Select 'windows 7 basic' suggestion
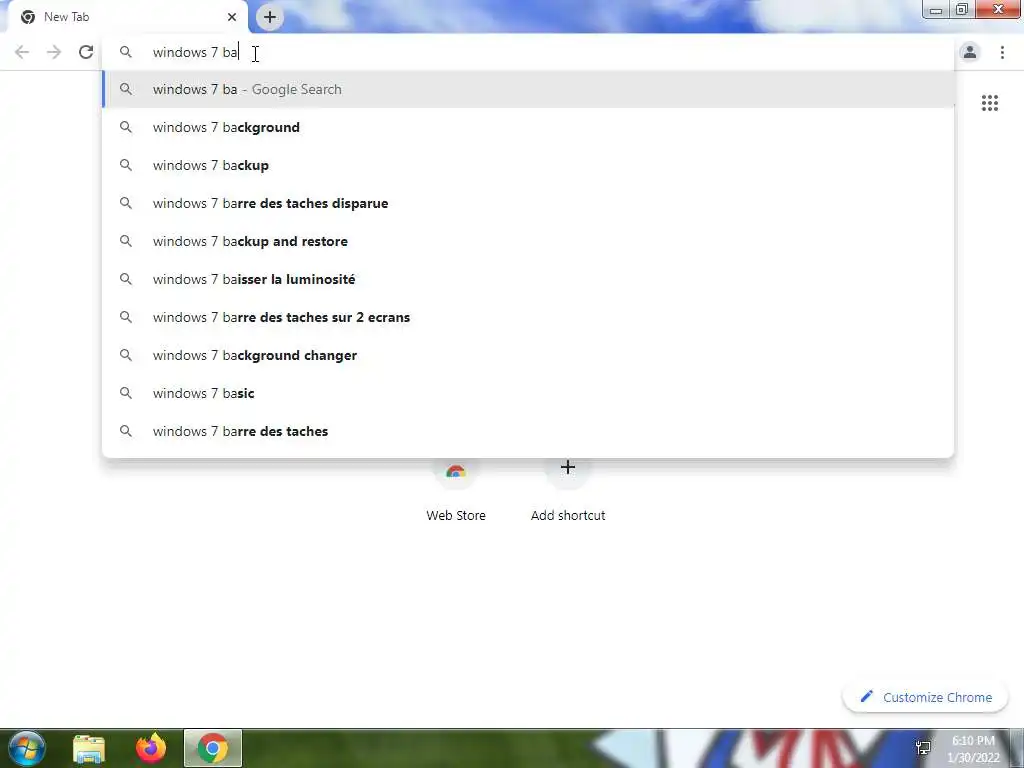Image resolution: width=1024 pixels, height=768 pixels. click(528, 393)
